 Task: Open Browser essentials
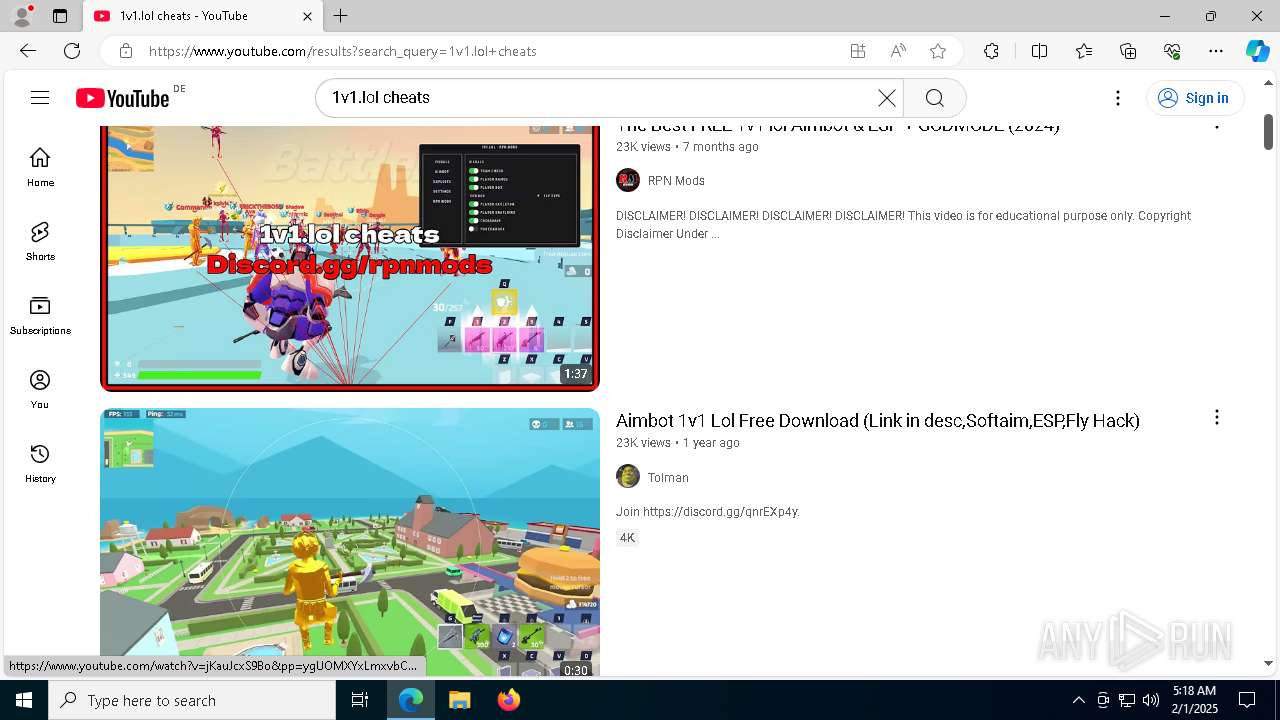click(x=1172, y=51)
